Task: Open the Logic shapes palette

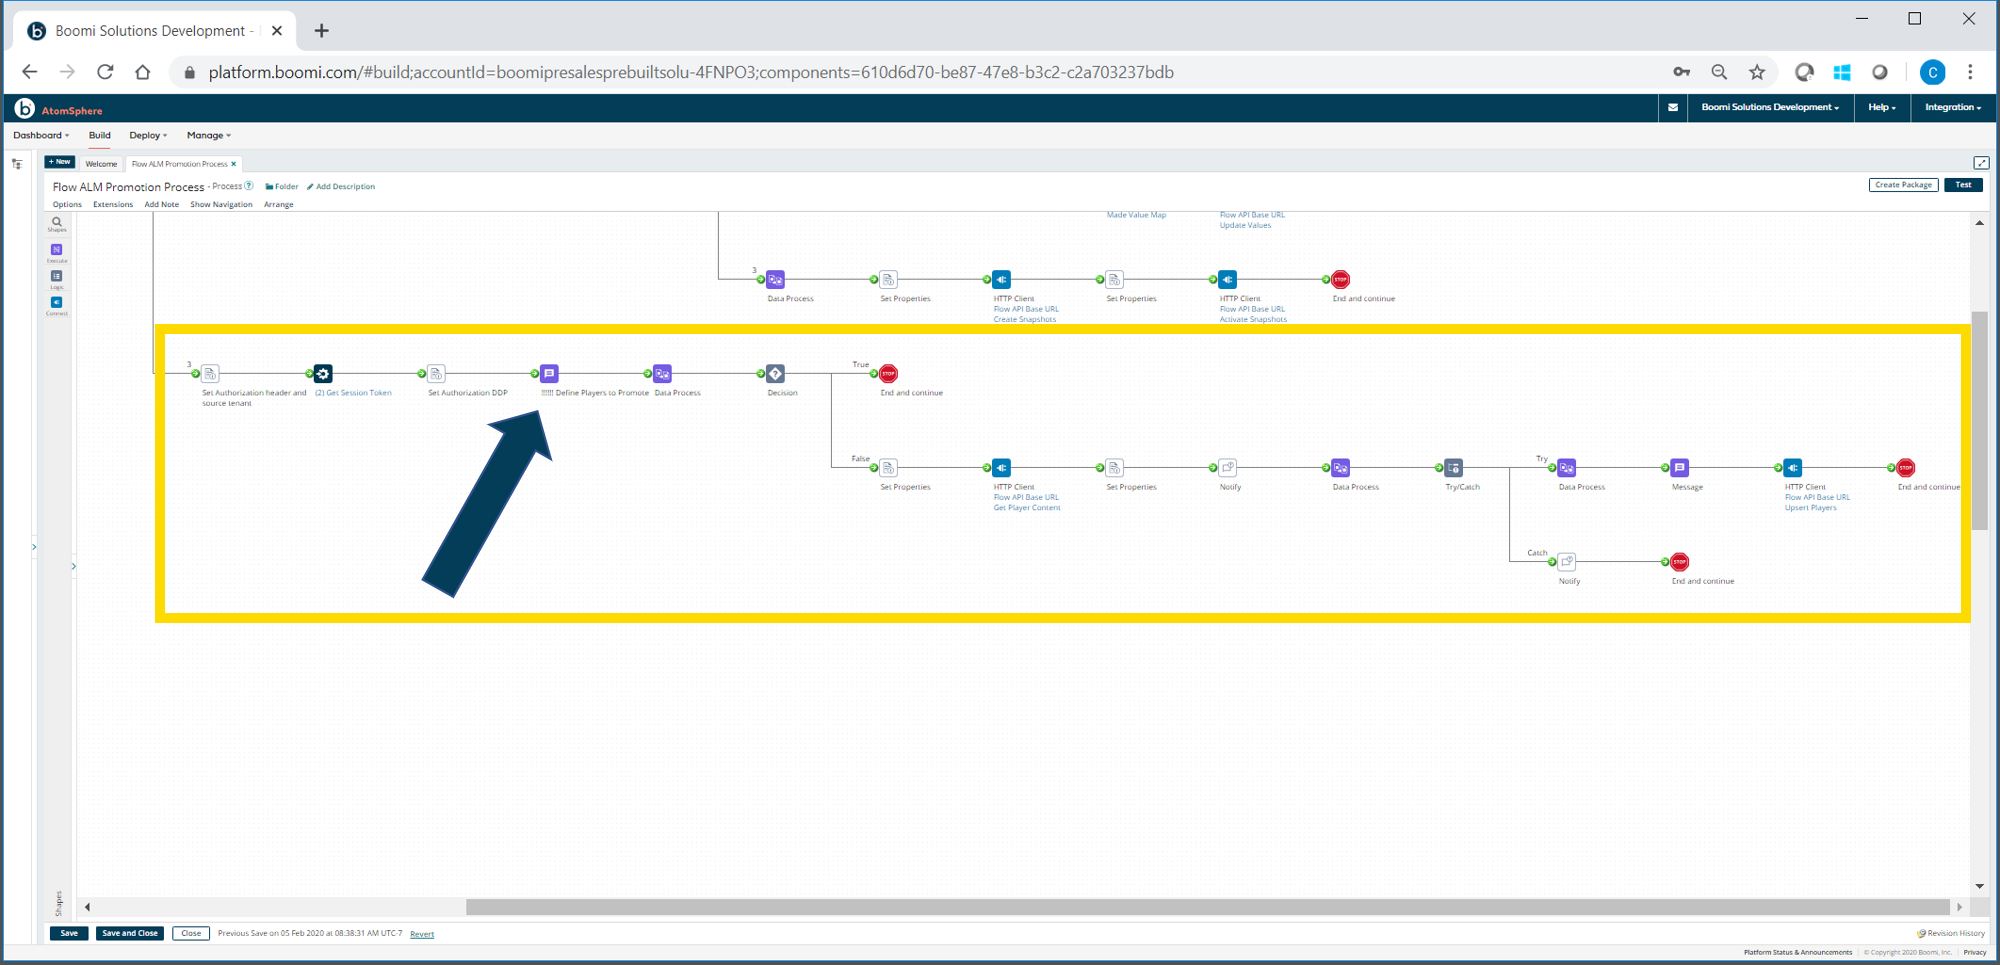Action: (57, 277)
